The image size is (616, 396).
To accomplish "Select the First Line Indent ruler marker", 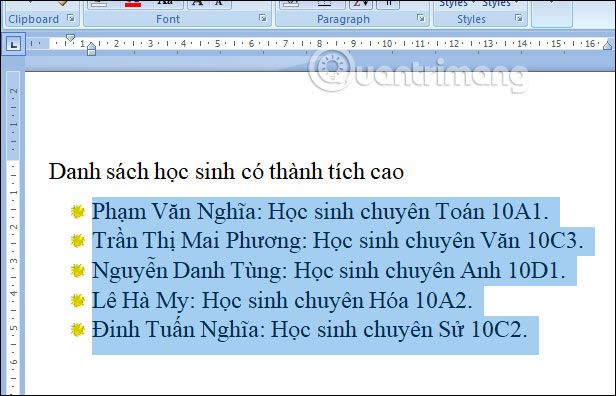I will tap(70, 38).
